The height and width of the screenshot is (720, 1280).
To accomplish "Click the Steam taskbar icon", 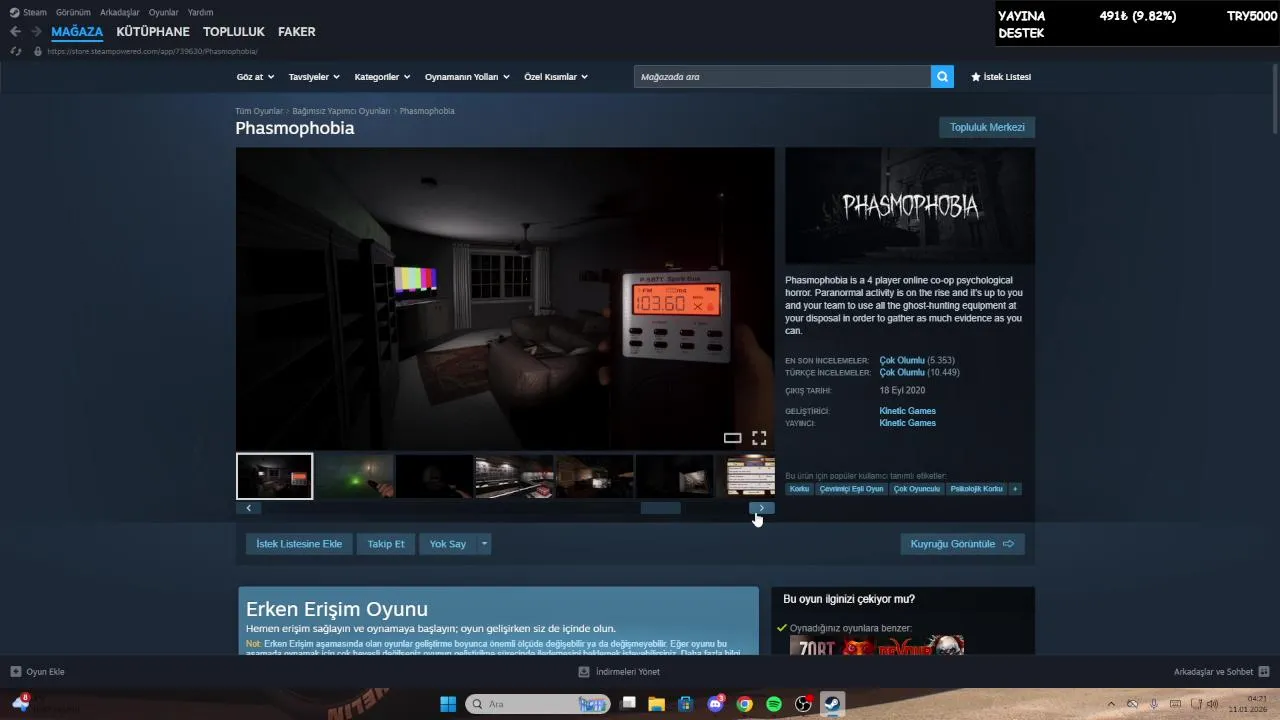I will [832, 704].
